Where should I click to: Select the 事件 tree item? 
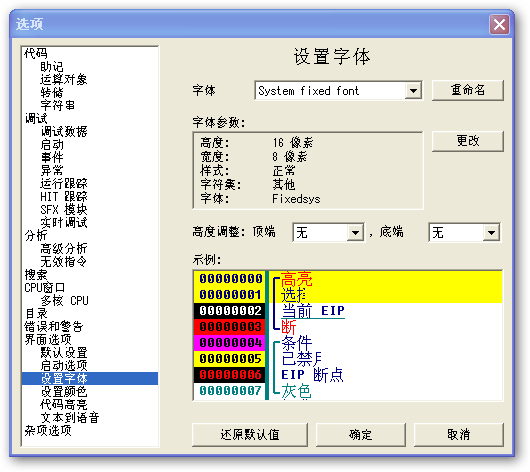point(52,157)
